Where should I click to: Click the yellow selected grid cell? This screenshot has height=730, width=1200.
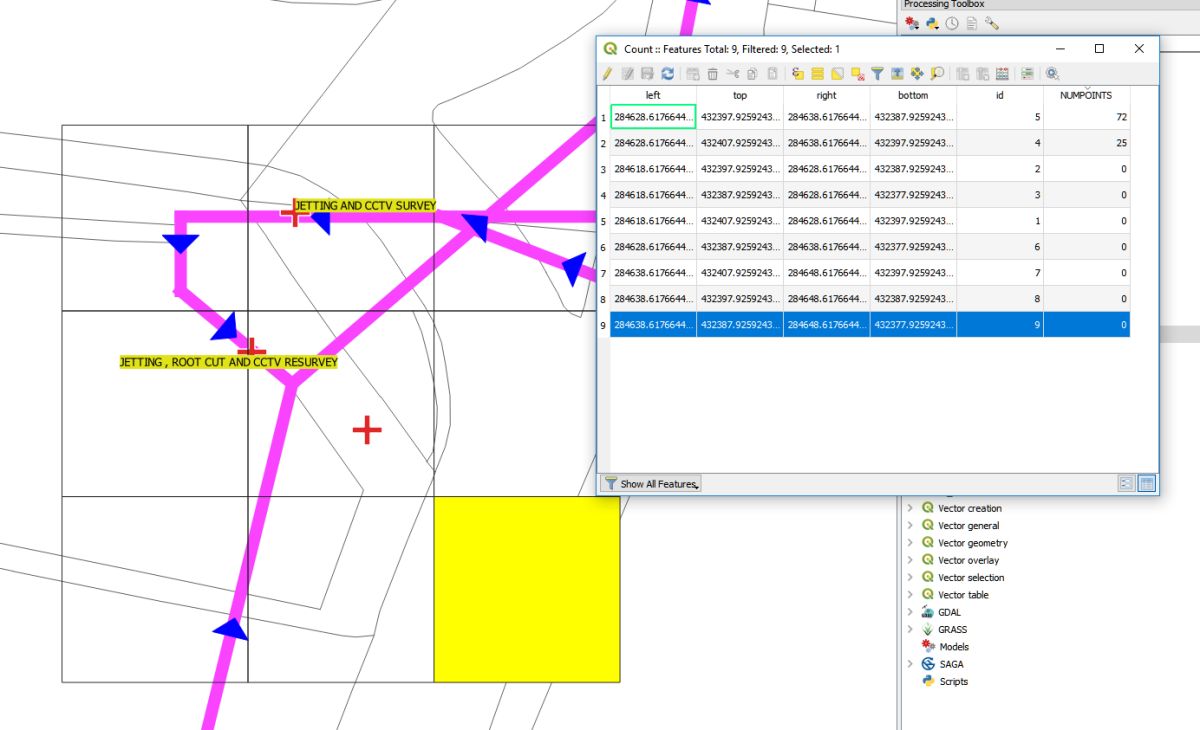(x=526, y=589)
